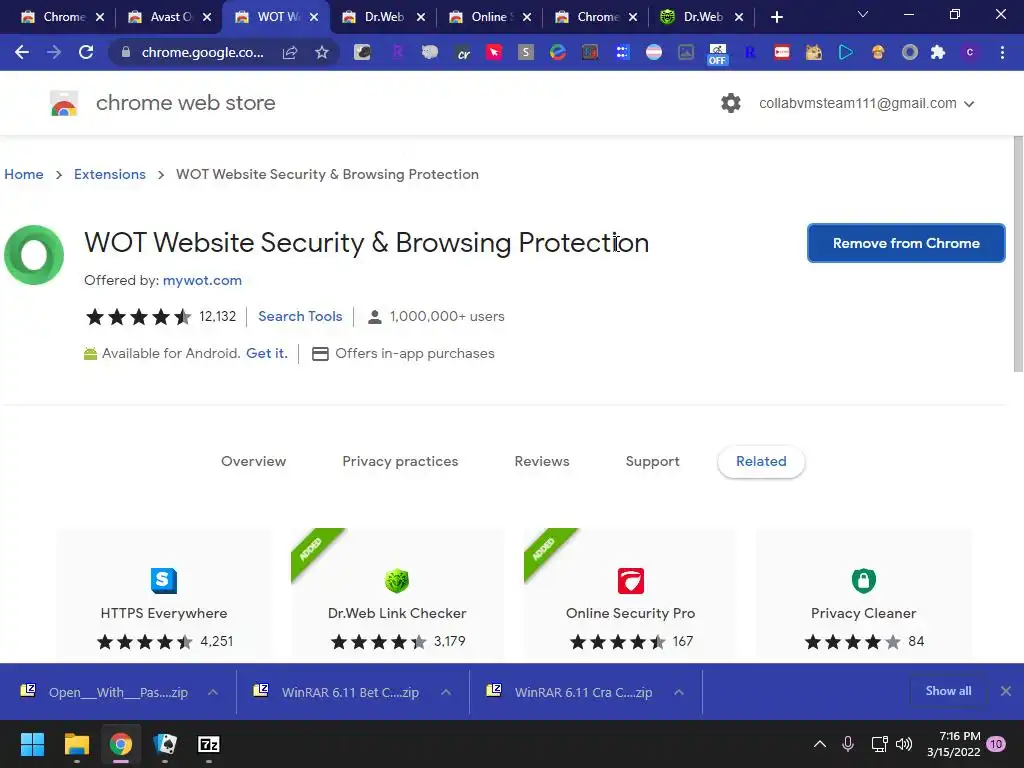Share this page from the address bar
The height and width of the screenshot is (768, 1024).
pos(290,52)
